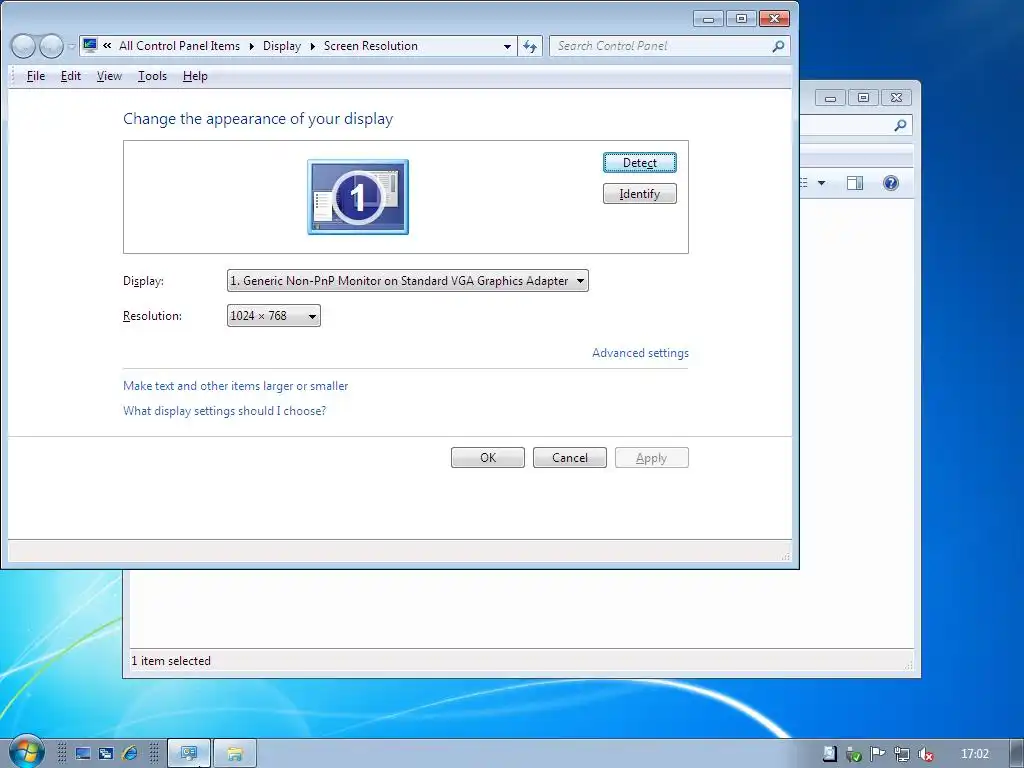Click the Cancel button
The height and width of the screenshot is (768, 1024).
tap(569, 458)
